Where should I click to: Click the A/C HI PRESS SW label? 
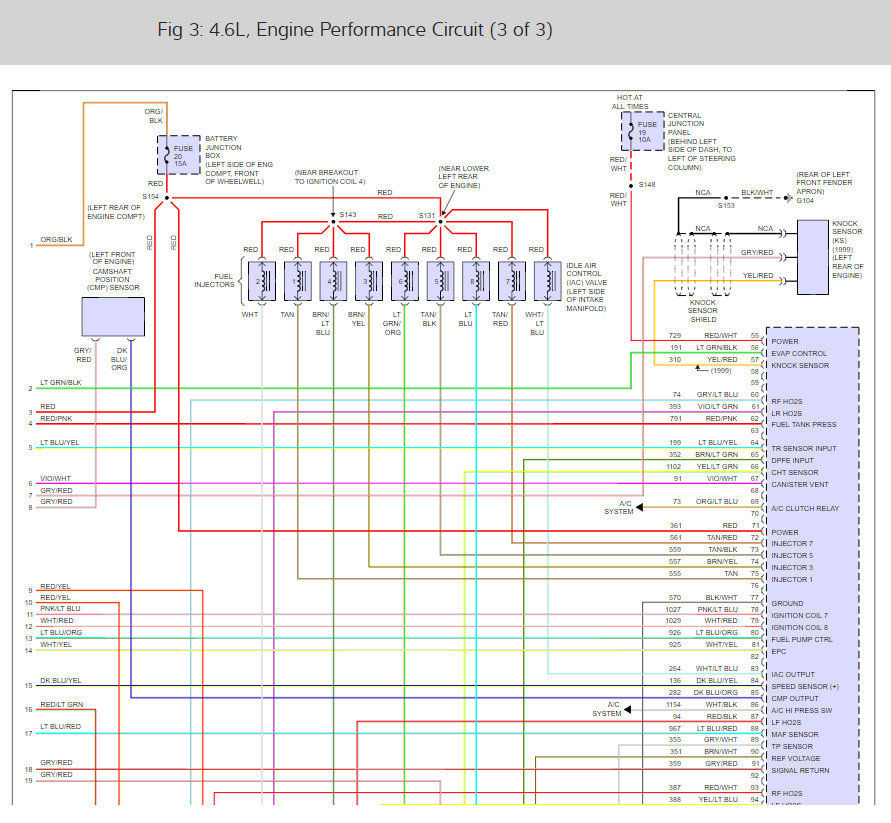click(x=801, y=710)
